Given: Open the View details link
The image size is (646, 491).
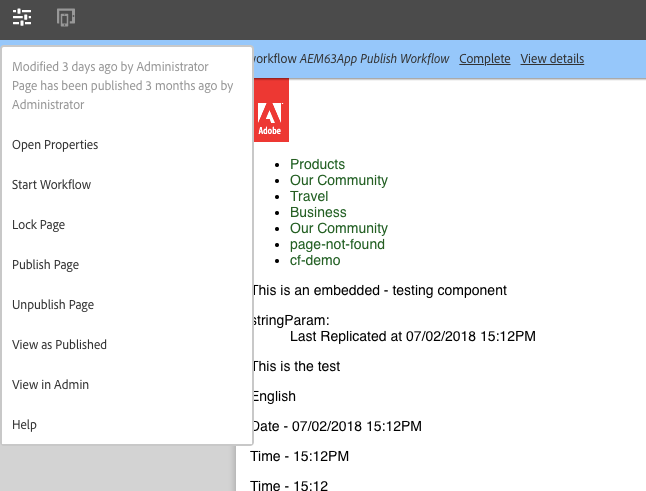Looking at the screenshot, I should 552,59.
